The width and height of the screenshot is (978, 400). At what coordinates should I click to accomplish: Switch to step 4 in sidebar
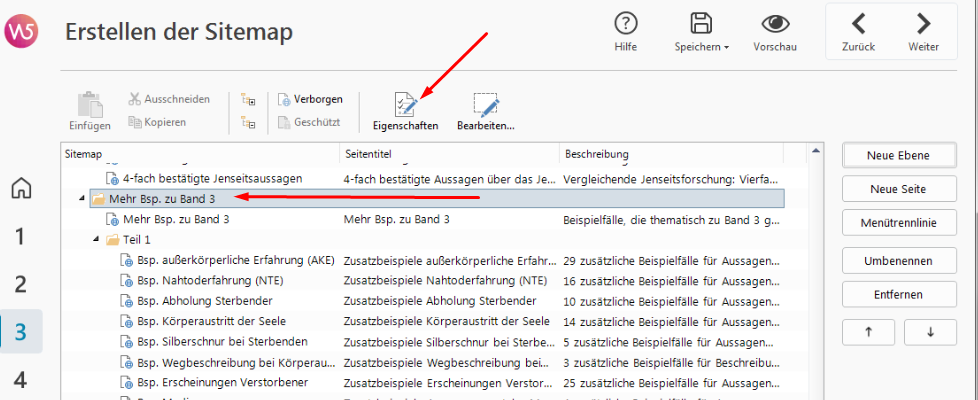point(21,380)
